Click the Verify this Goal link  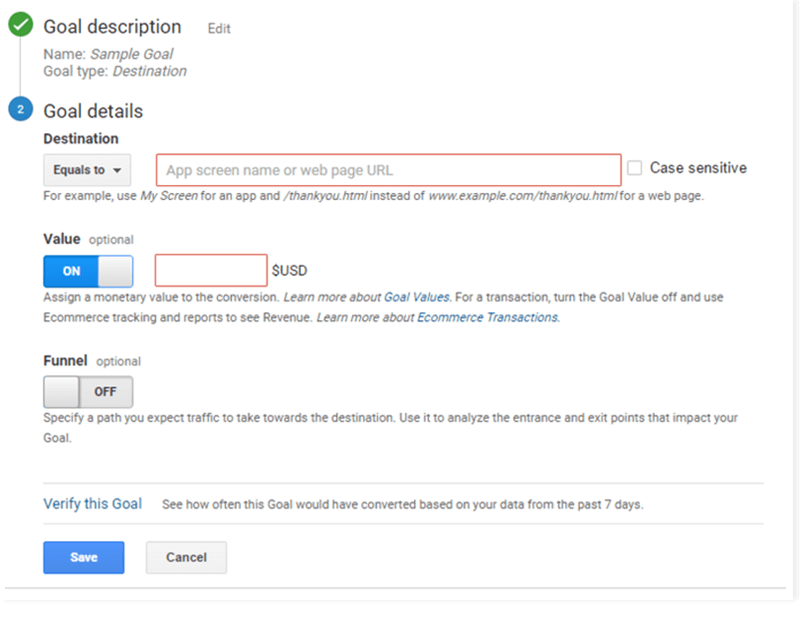pyautogui.click(x=92, y=504)
